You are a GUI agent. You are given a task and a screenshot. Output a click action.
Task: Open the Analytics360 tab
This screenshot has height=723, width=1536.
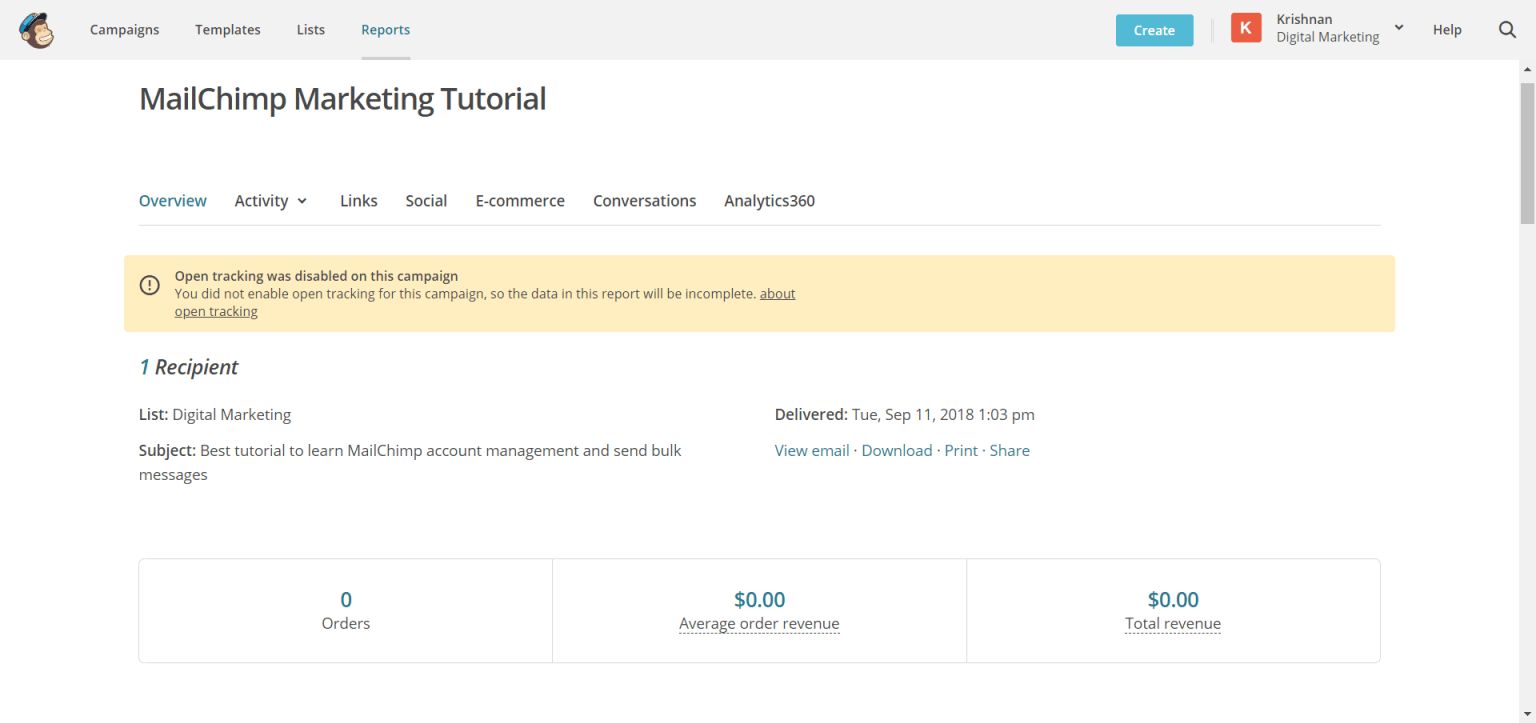[x=769, y=201]
